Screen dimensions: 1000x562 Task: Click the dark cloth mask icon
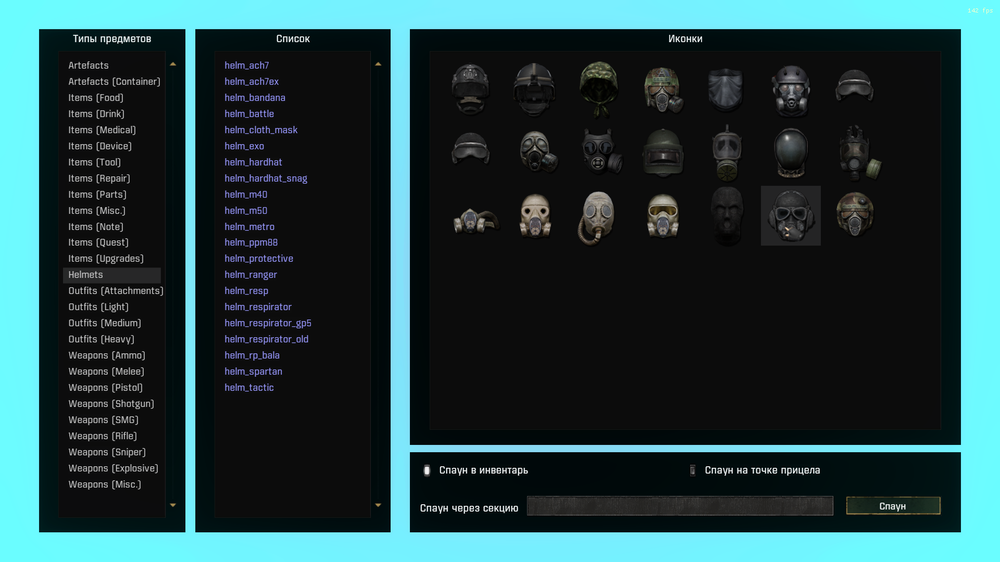click(x=726, y=89)
